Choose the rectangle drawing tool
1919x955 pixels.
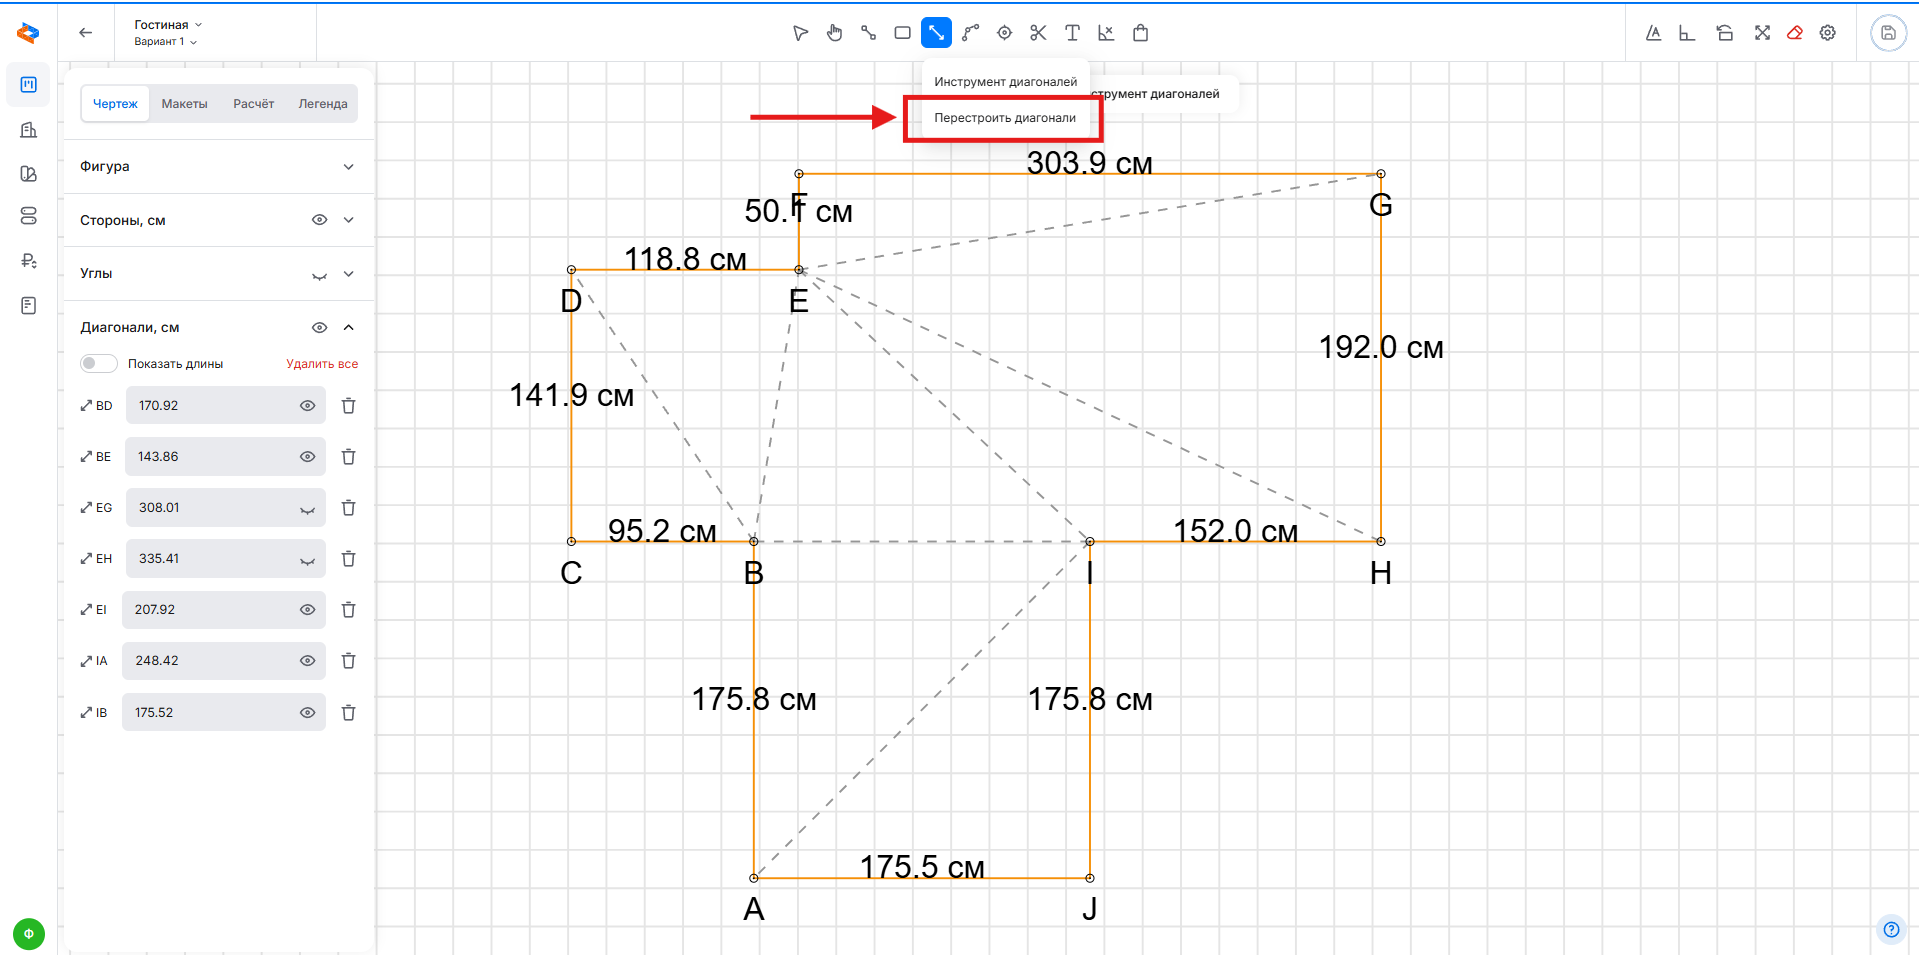902,33
